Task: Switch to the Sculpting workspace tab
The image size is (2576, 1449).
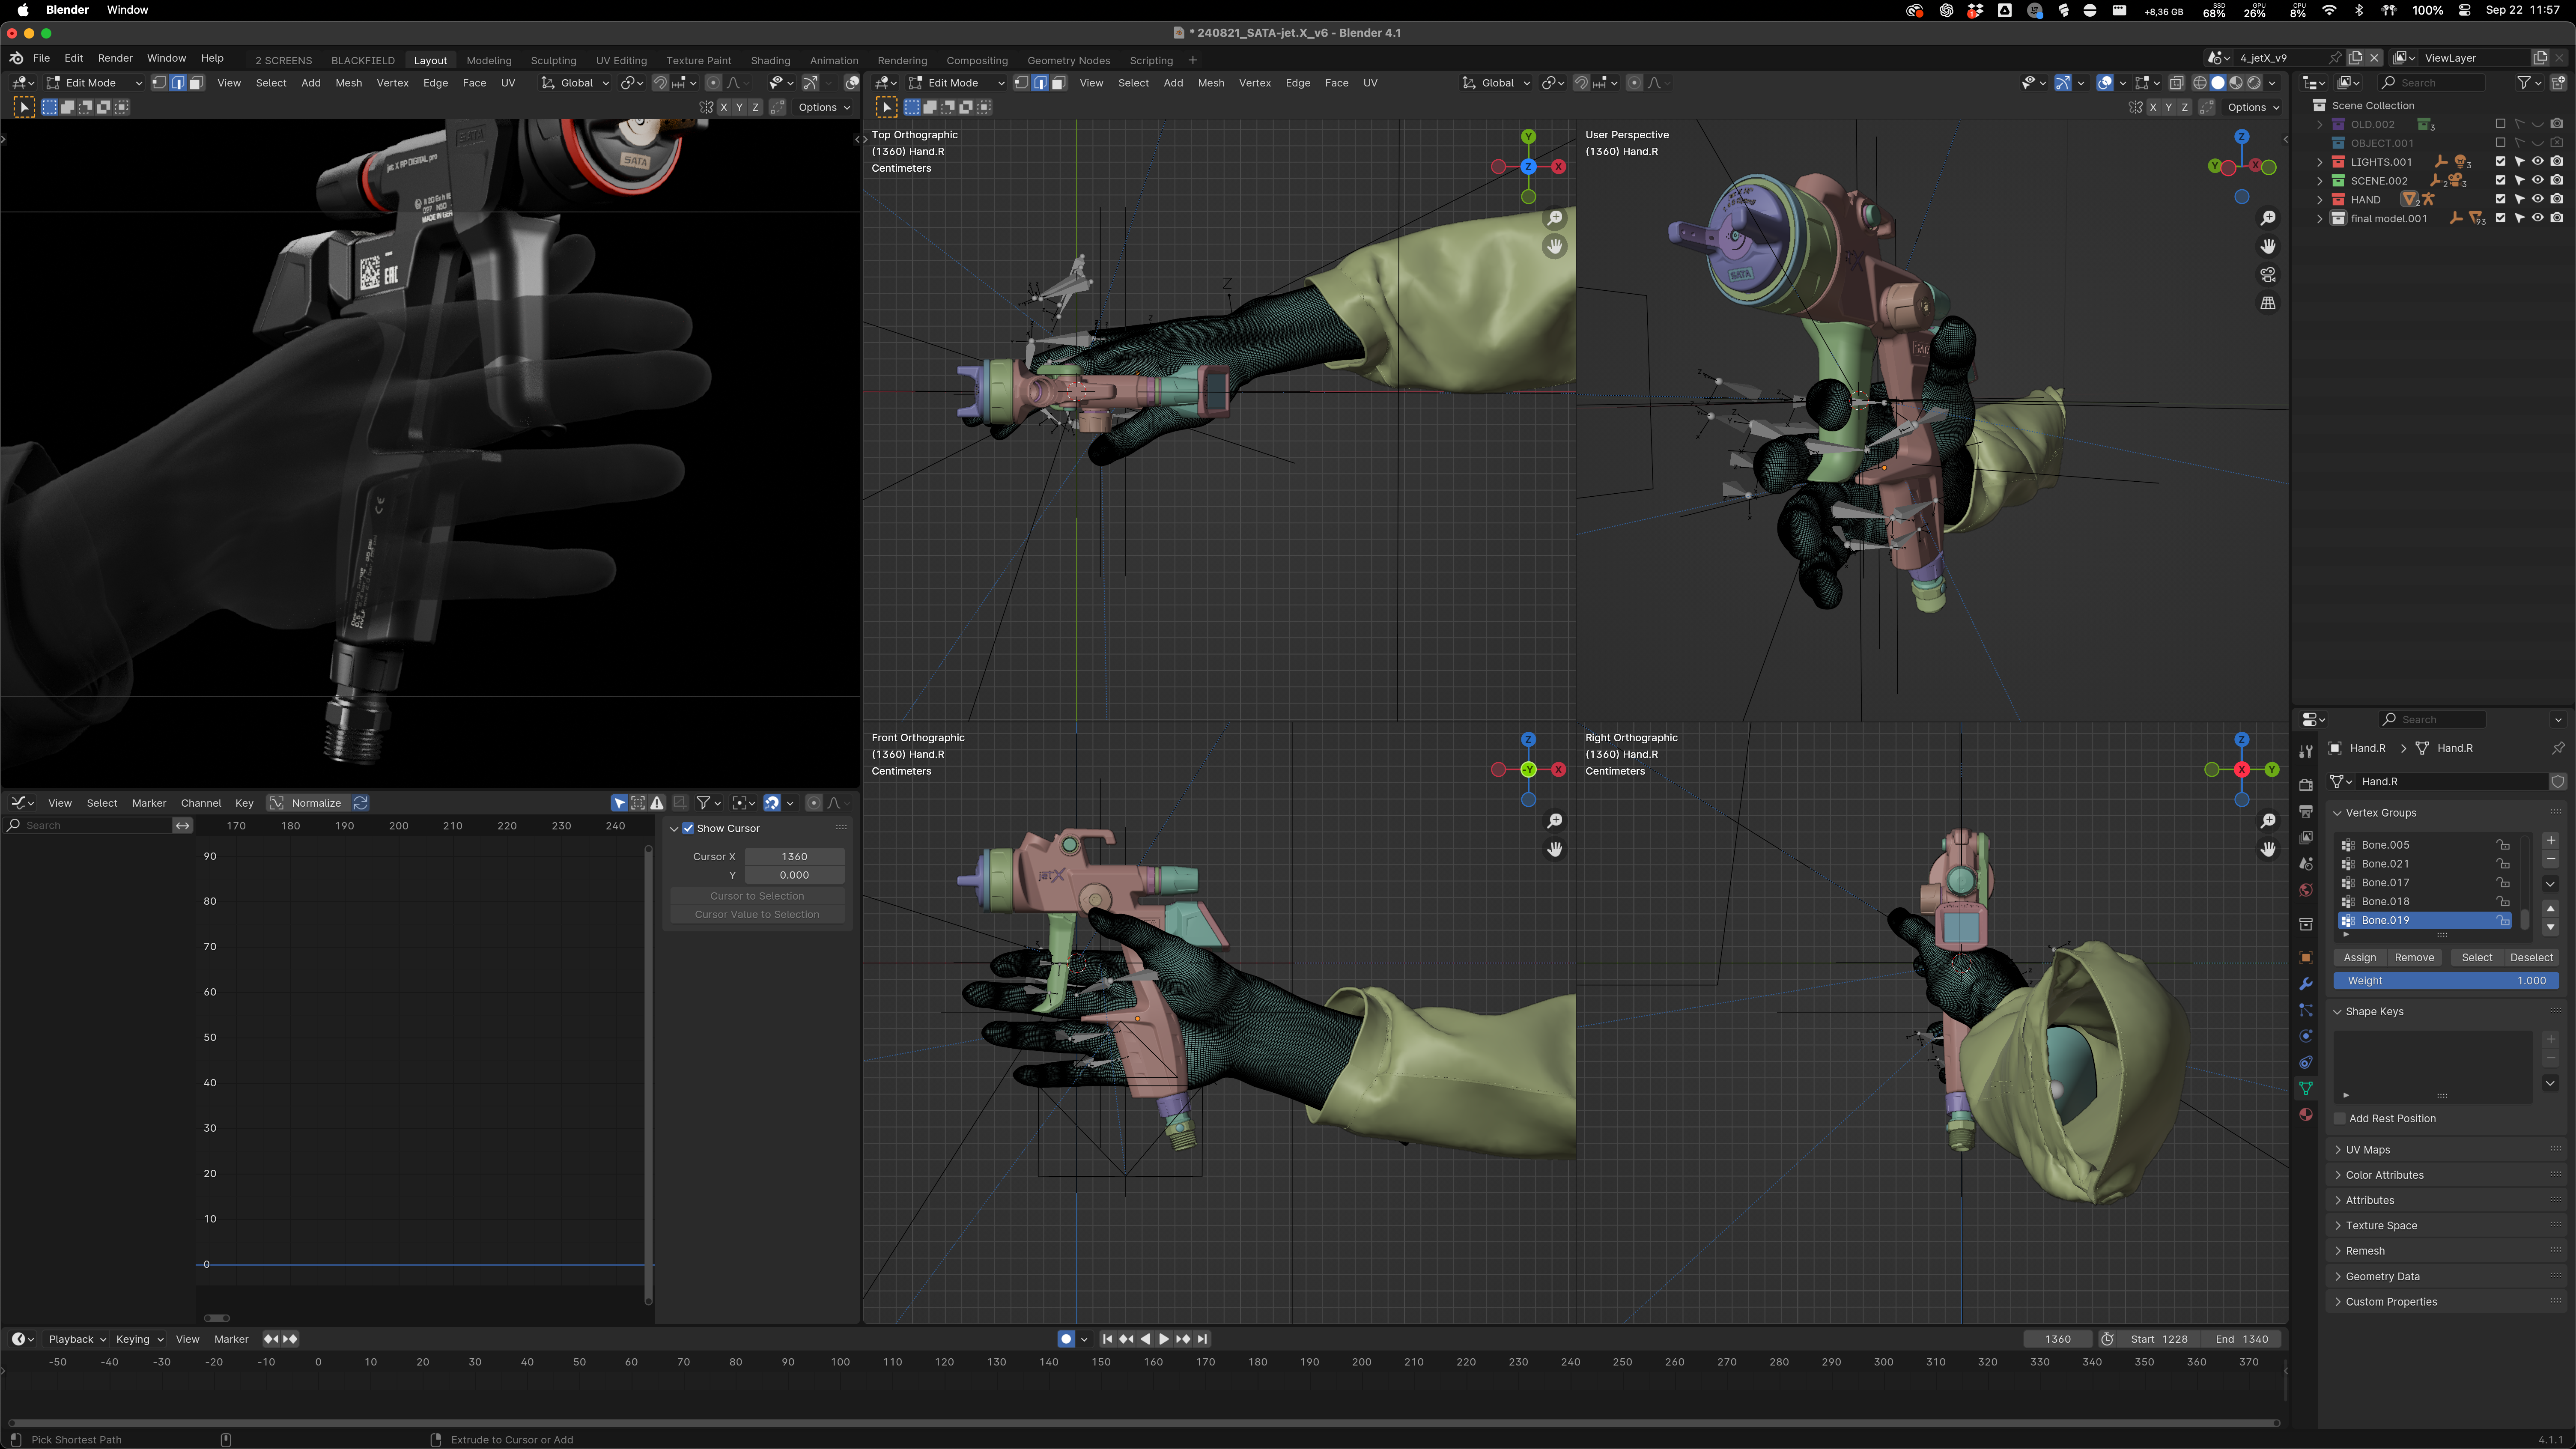Action: click(x=553, y=60)
